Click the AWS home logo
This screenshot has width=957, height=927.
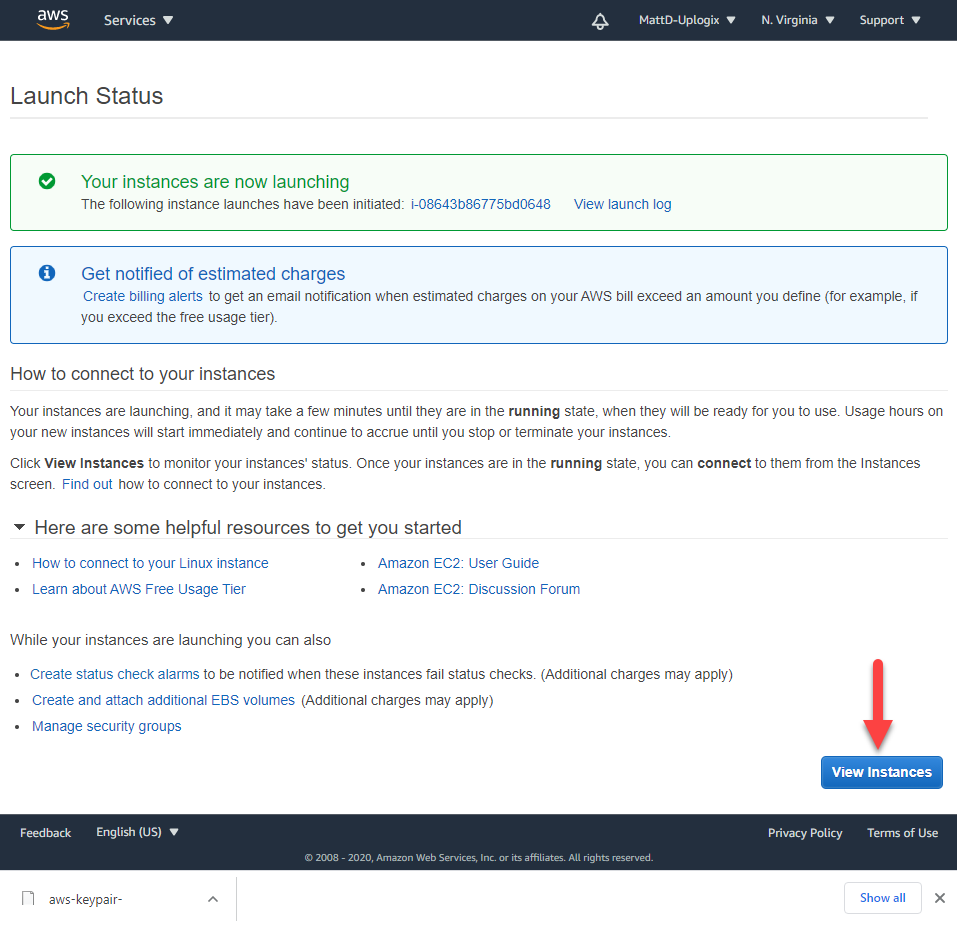[51, 19]
